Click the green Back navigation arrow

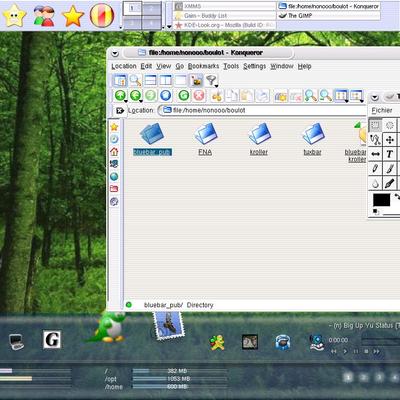coord(135,96)
